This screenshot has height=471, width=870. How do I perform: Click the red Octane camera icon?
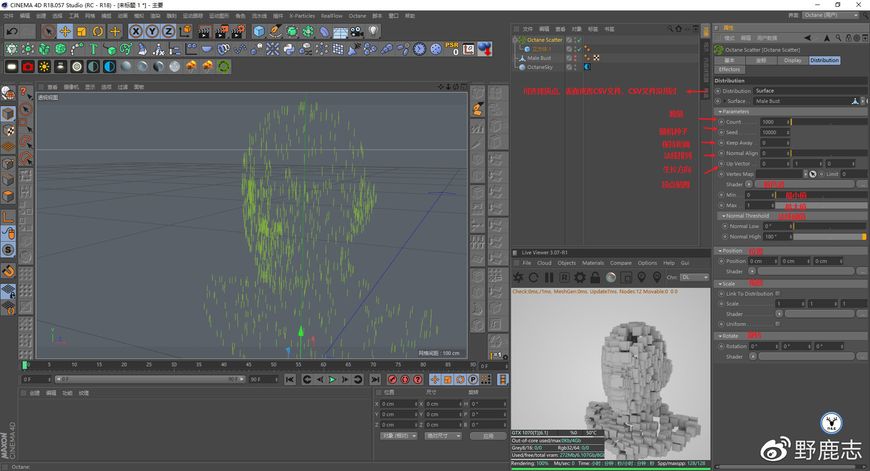(28, 67)
